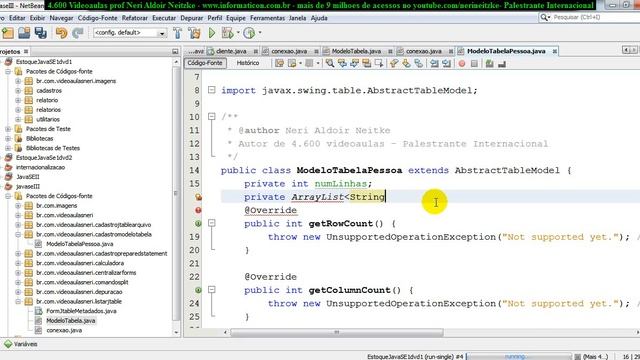
Task: Switch the editor to Histórico view
Action: [248, 63]
